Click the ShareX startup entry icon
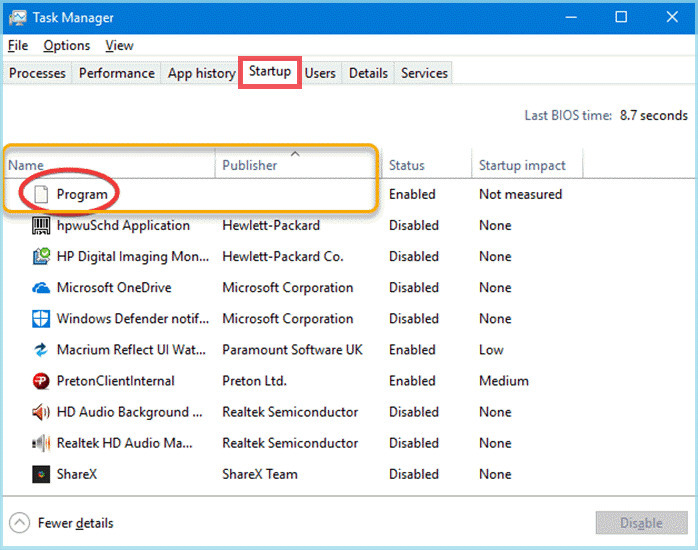 [41, 474]
